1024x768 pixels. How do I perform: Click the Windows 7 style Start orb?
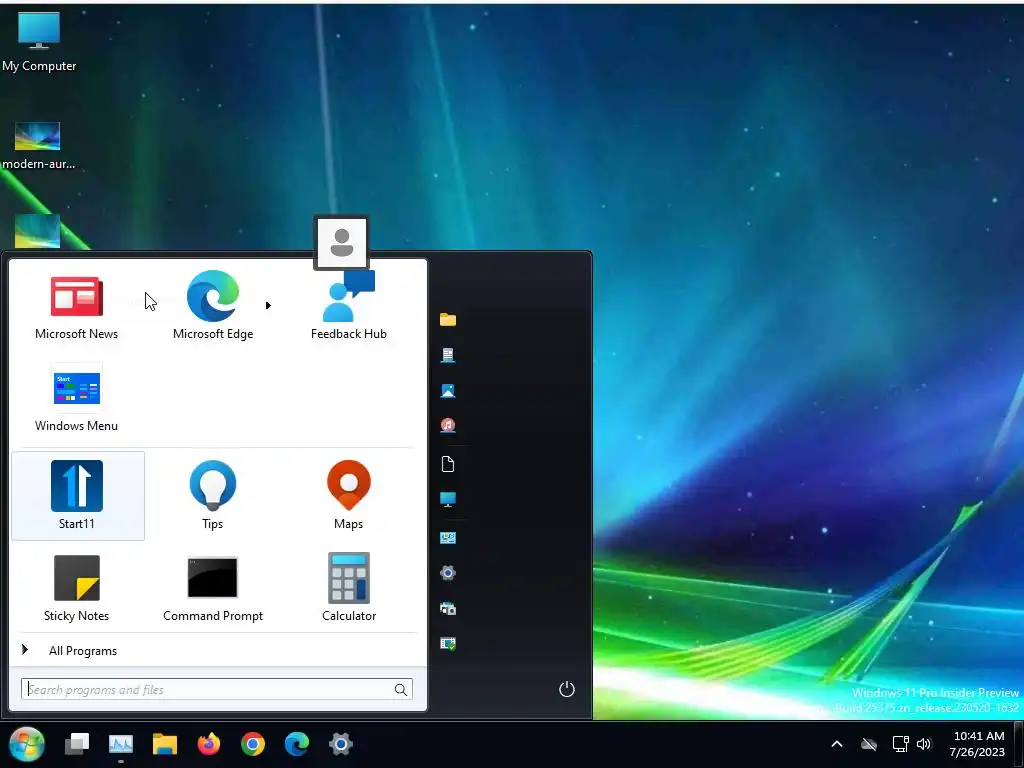tap(27, 744)
